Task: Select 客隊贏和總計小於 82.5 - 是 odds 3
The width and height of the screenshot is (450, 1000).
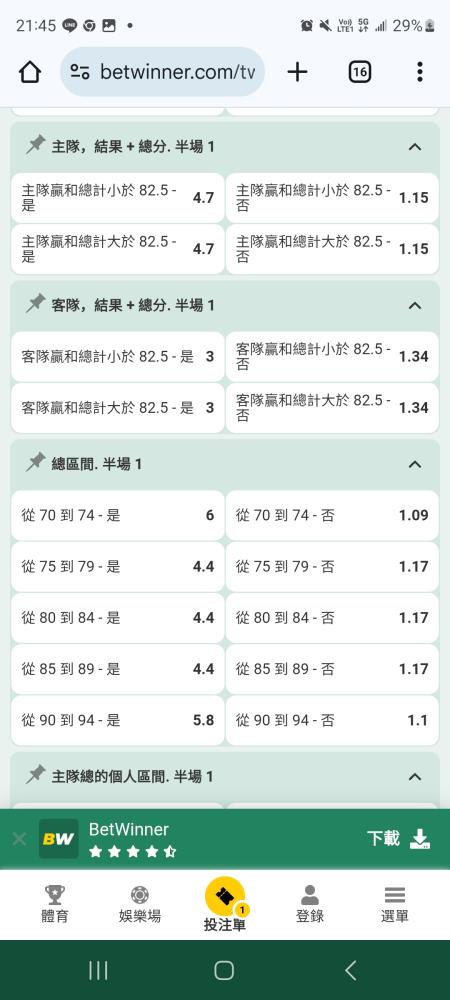Action: pyautogui.click(x=118, y=357)
